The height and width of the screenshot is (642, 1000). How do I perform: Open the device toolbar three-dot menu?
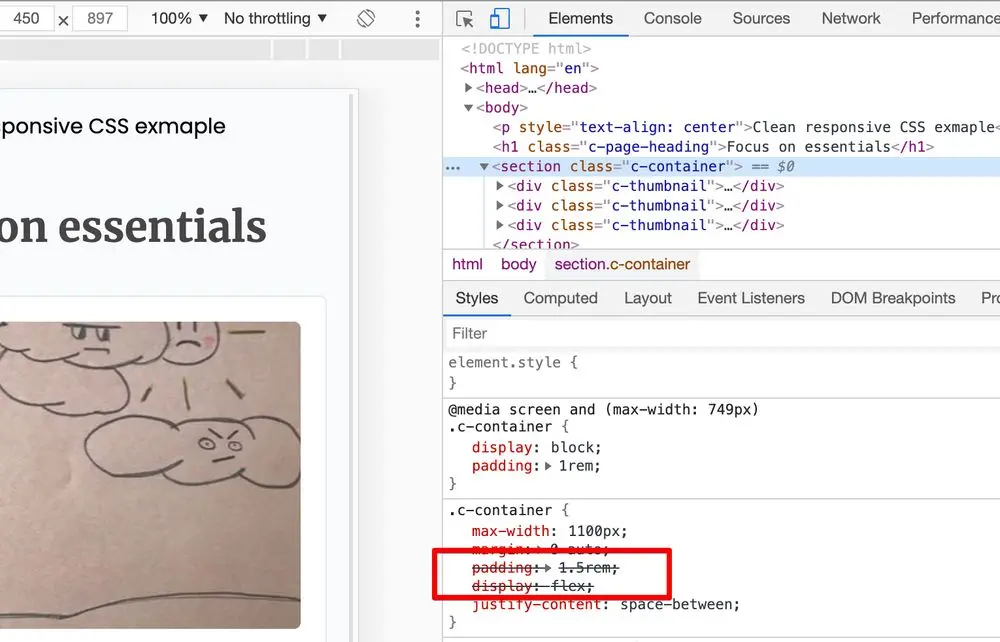point(417,18)
